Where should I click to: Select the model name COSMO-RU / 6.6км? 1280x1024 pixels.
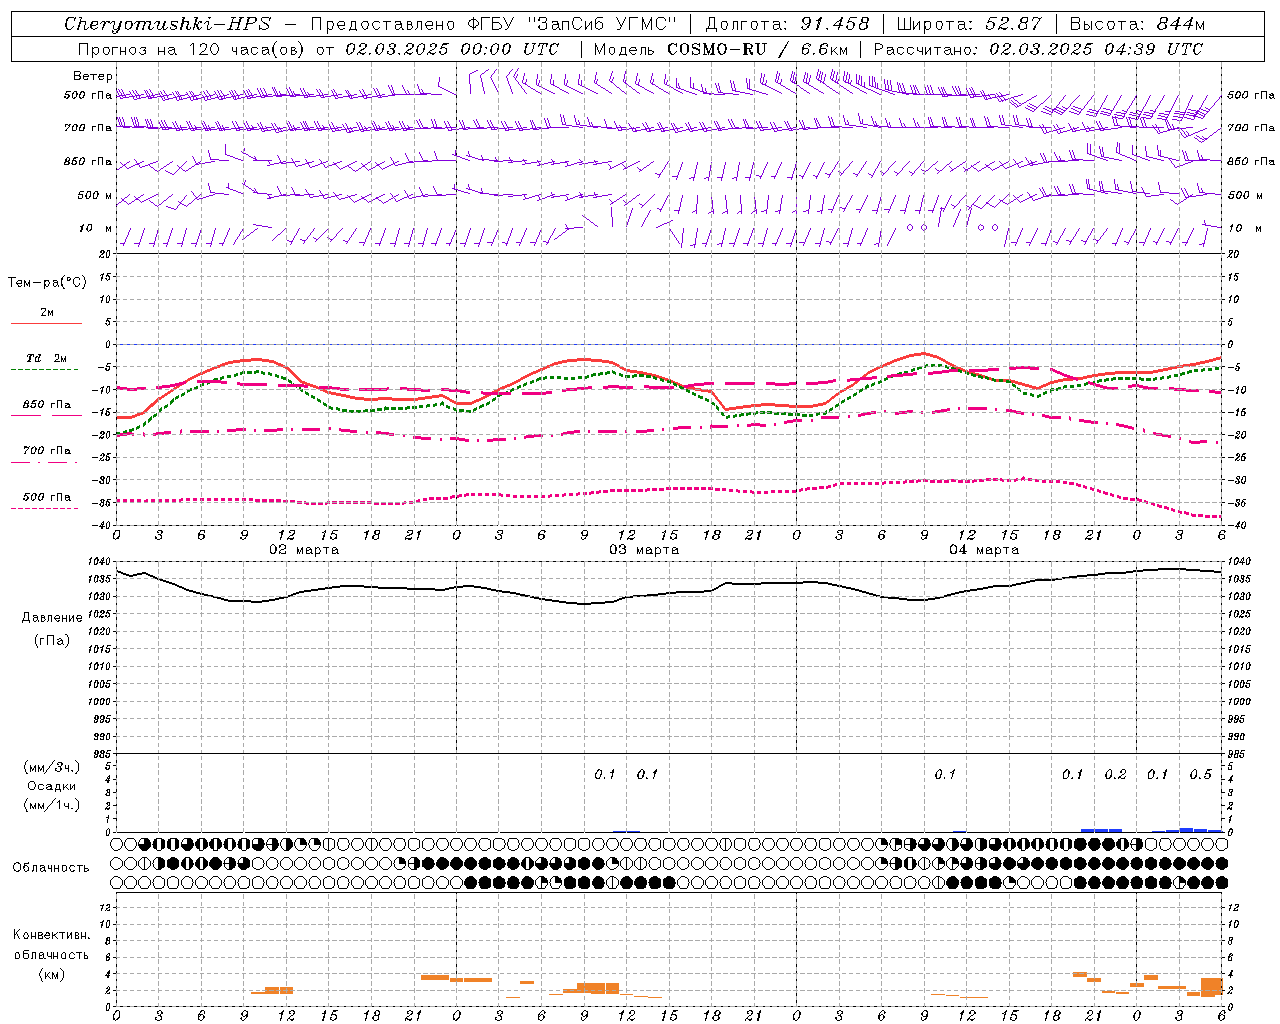click(x=758, y=49)
